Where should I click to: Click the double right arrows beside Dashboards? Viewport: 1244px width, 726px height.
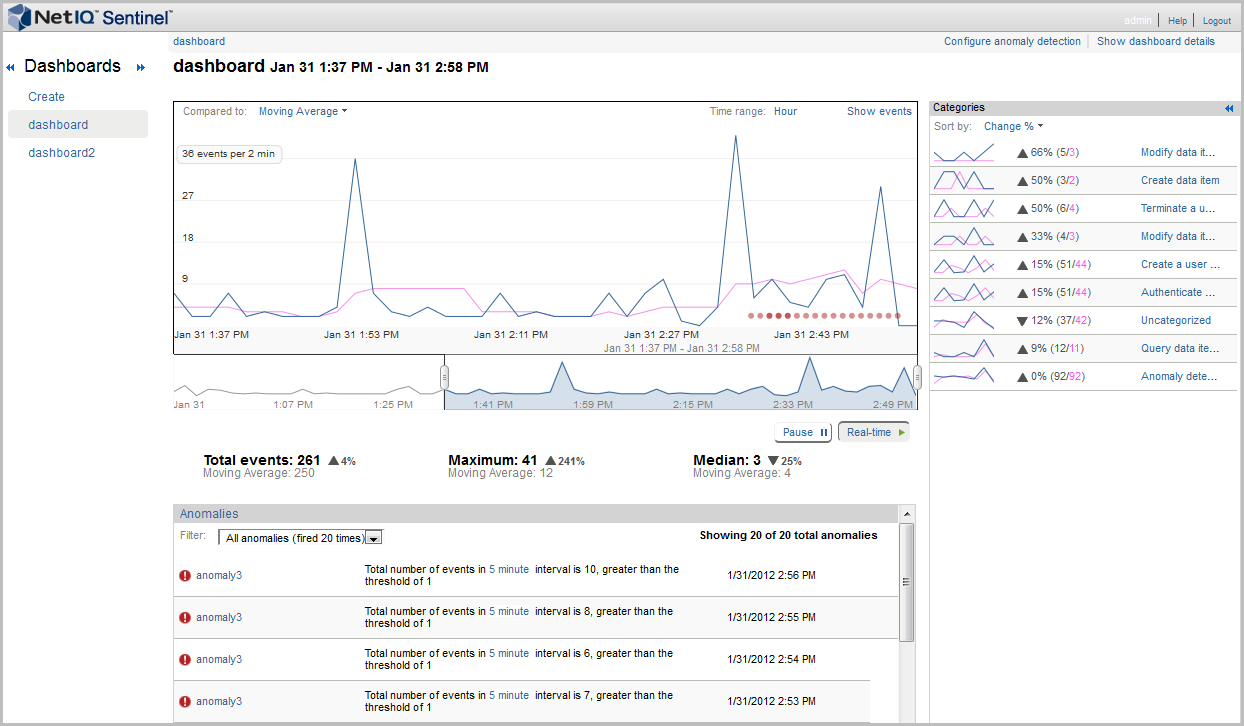(x=141, y=68)
